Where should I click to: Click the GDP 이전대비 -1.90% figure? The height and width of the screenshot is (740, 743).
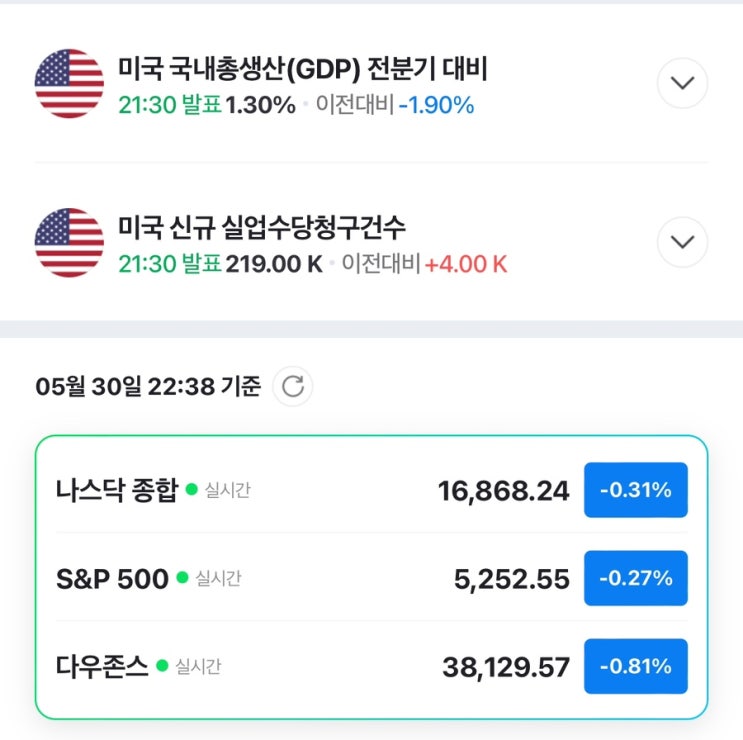[436, 104]
